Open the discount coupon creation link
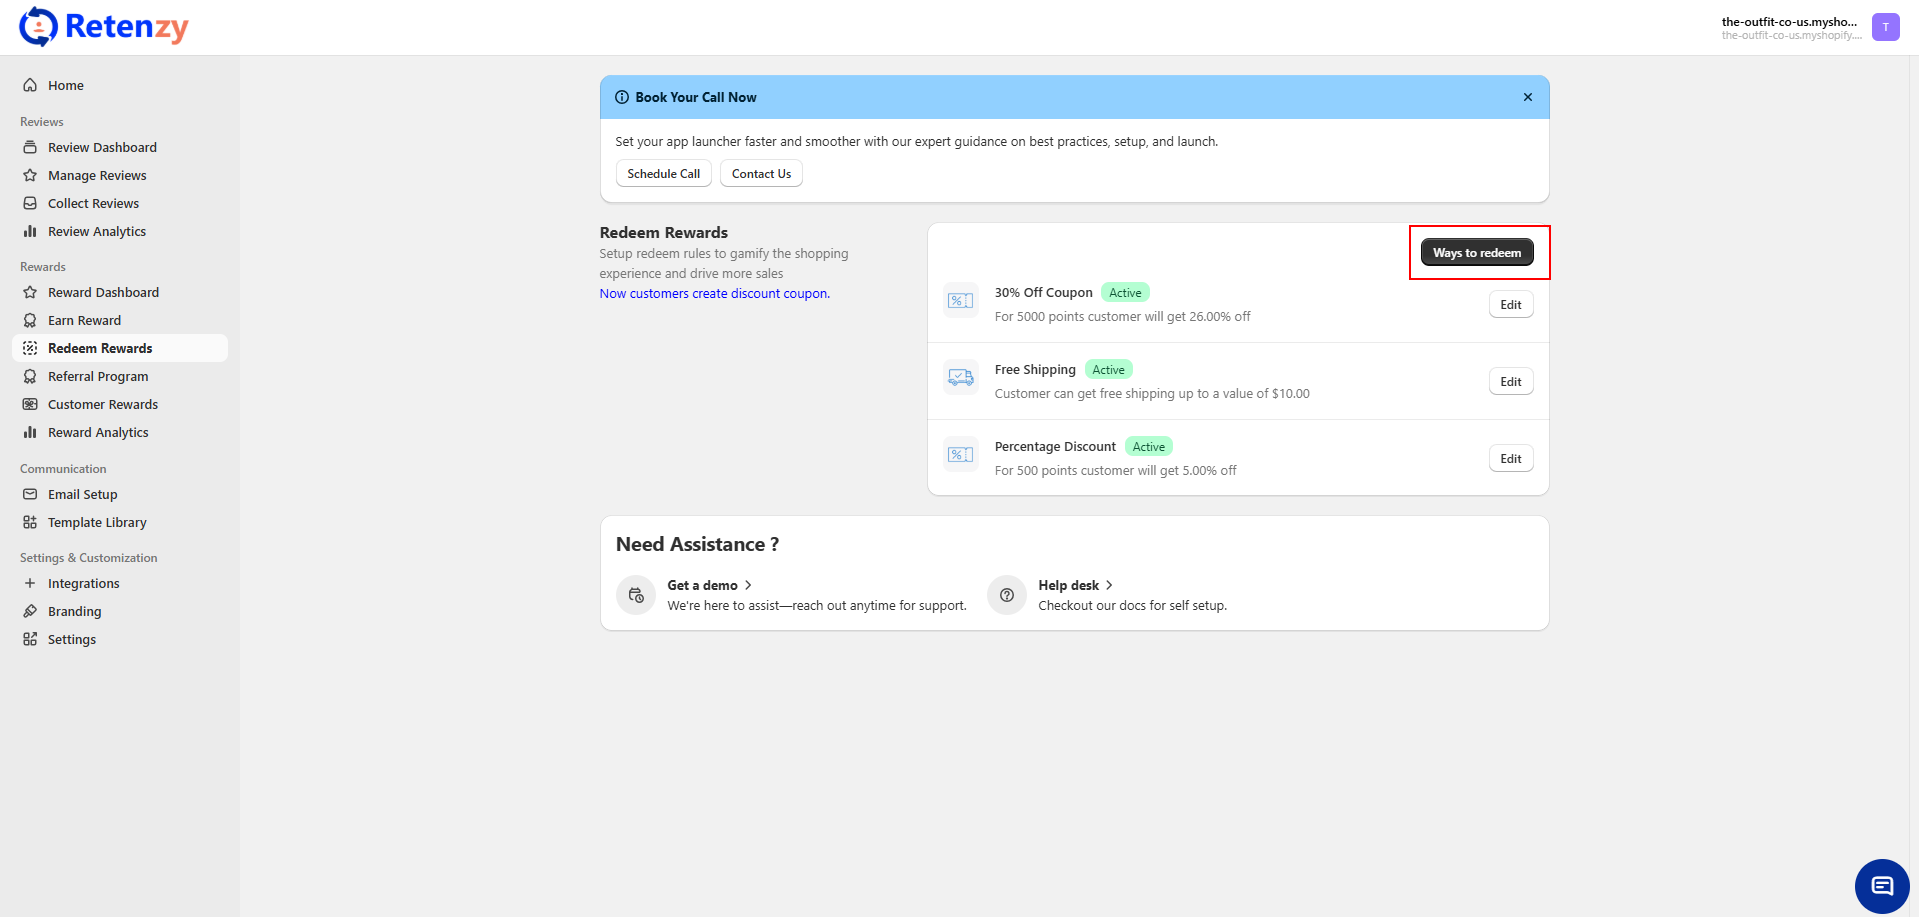 (714, 293)
